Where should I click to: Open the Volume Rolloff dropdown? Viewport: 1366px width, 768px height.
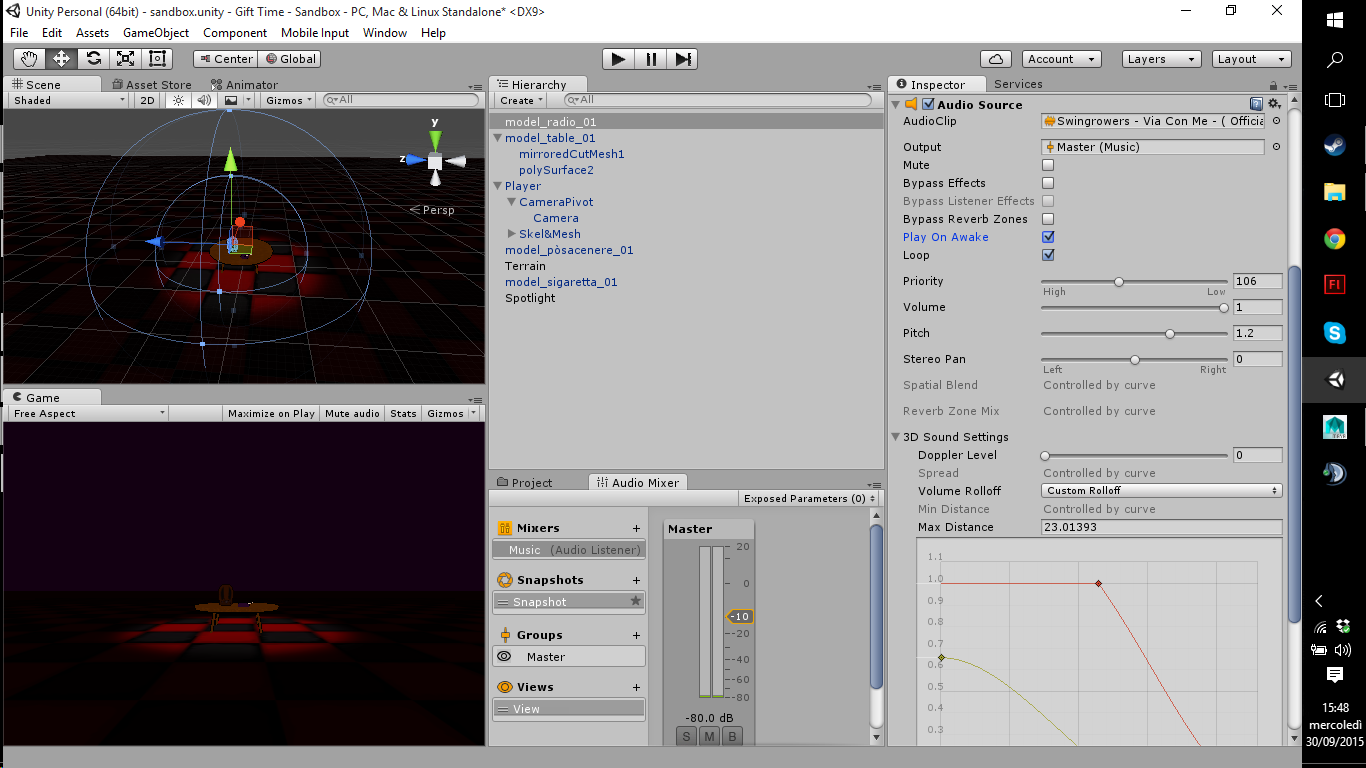(x=1162, y=491)
